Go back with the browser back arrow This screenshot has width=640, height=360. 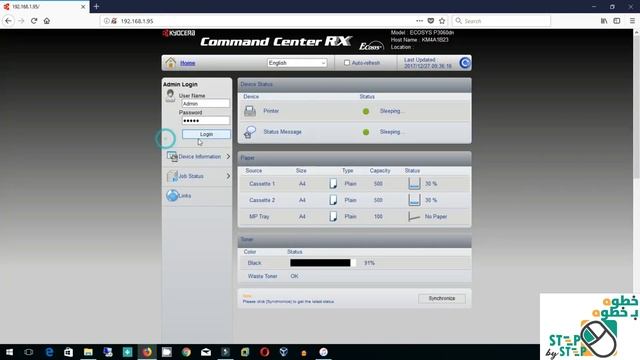pos(9,21)
